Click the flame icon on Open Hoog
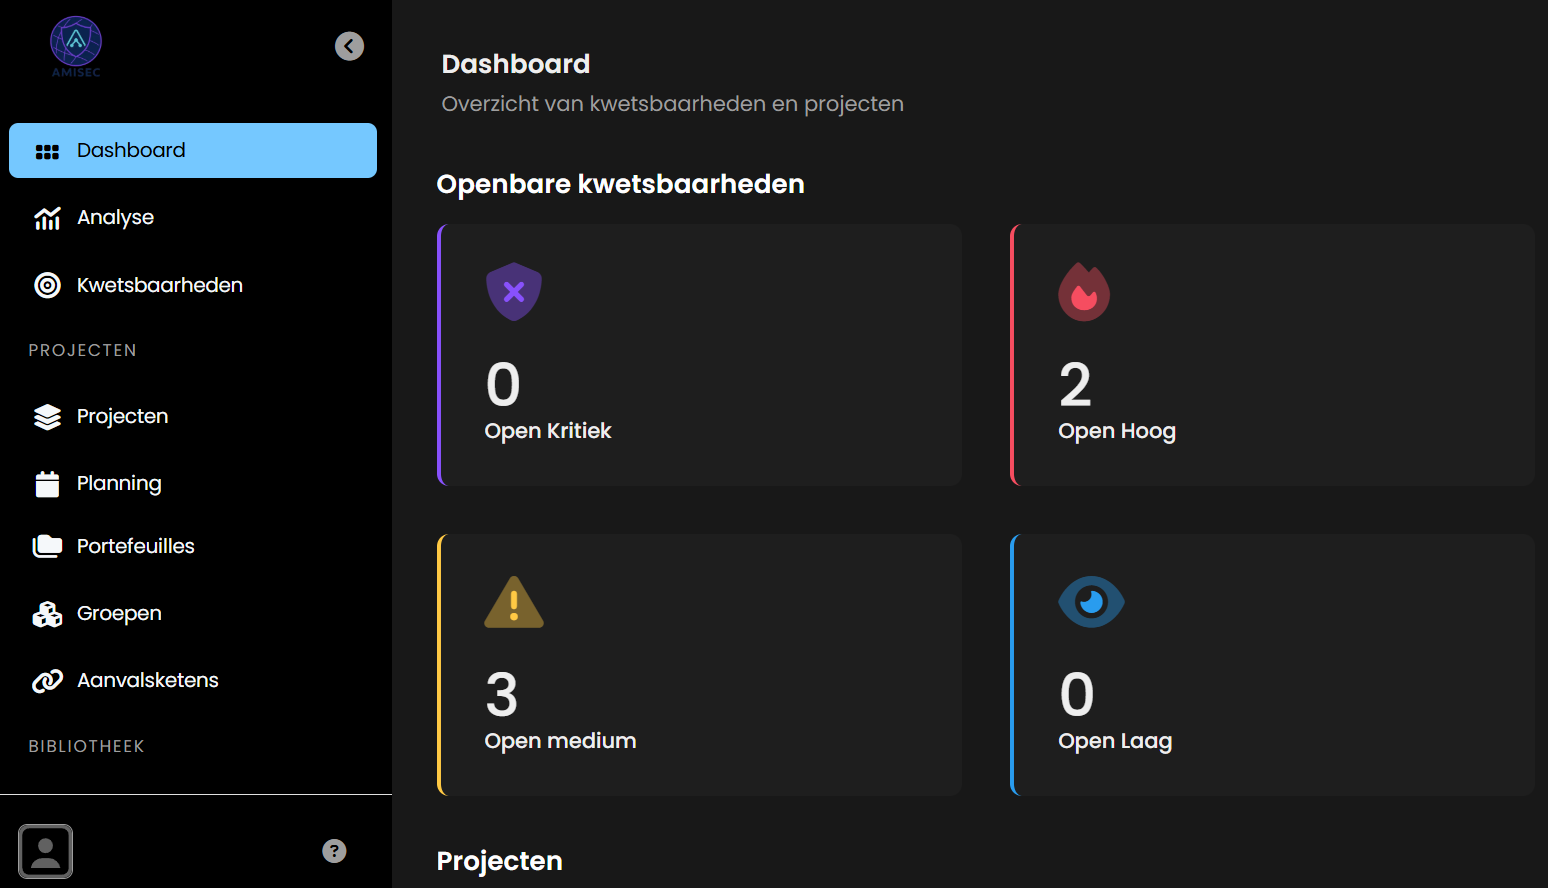This screenshot has height=888, width=1548. (x=1084, y=292)
